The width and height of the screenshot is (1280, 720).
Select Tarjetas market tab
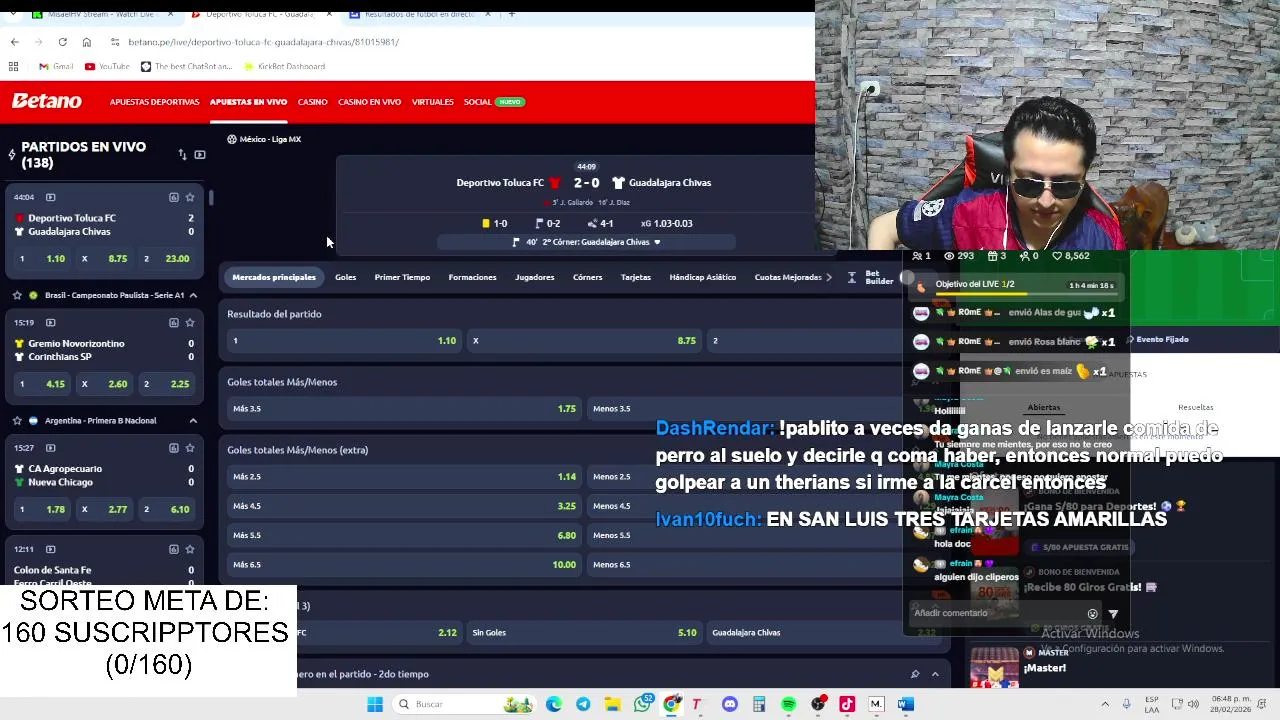click(636, 277)
